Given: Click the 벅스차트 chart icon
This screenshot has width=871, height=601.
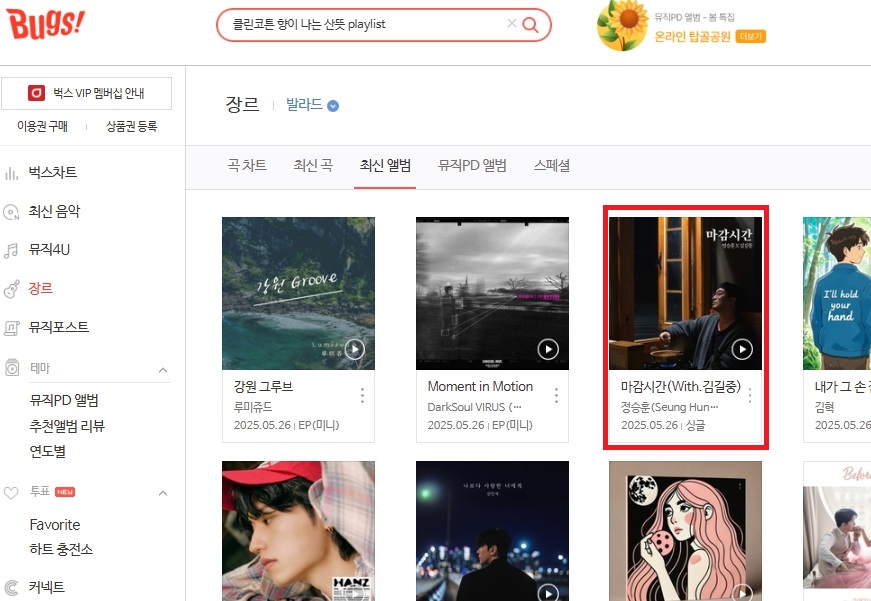Looking at the screenshot, I should tap(11, 173).
